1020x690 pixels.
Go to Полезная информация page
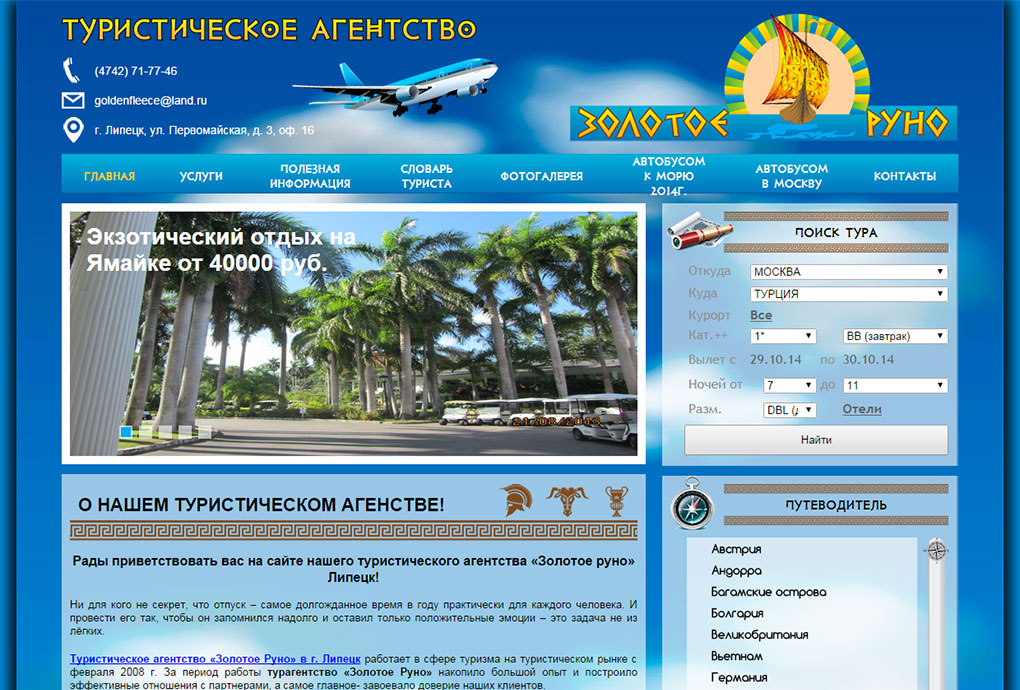click(310, 176)
